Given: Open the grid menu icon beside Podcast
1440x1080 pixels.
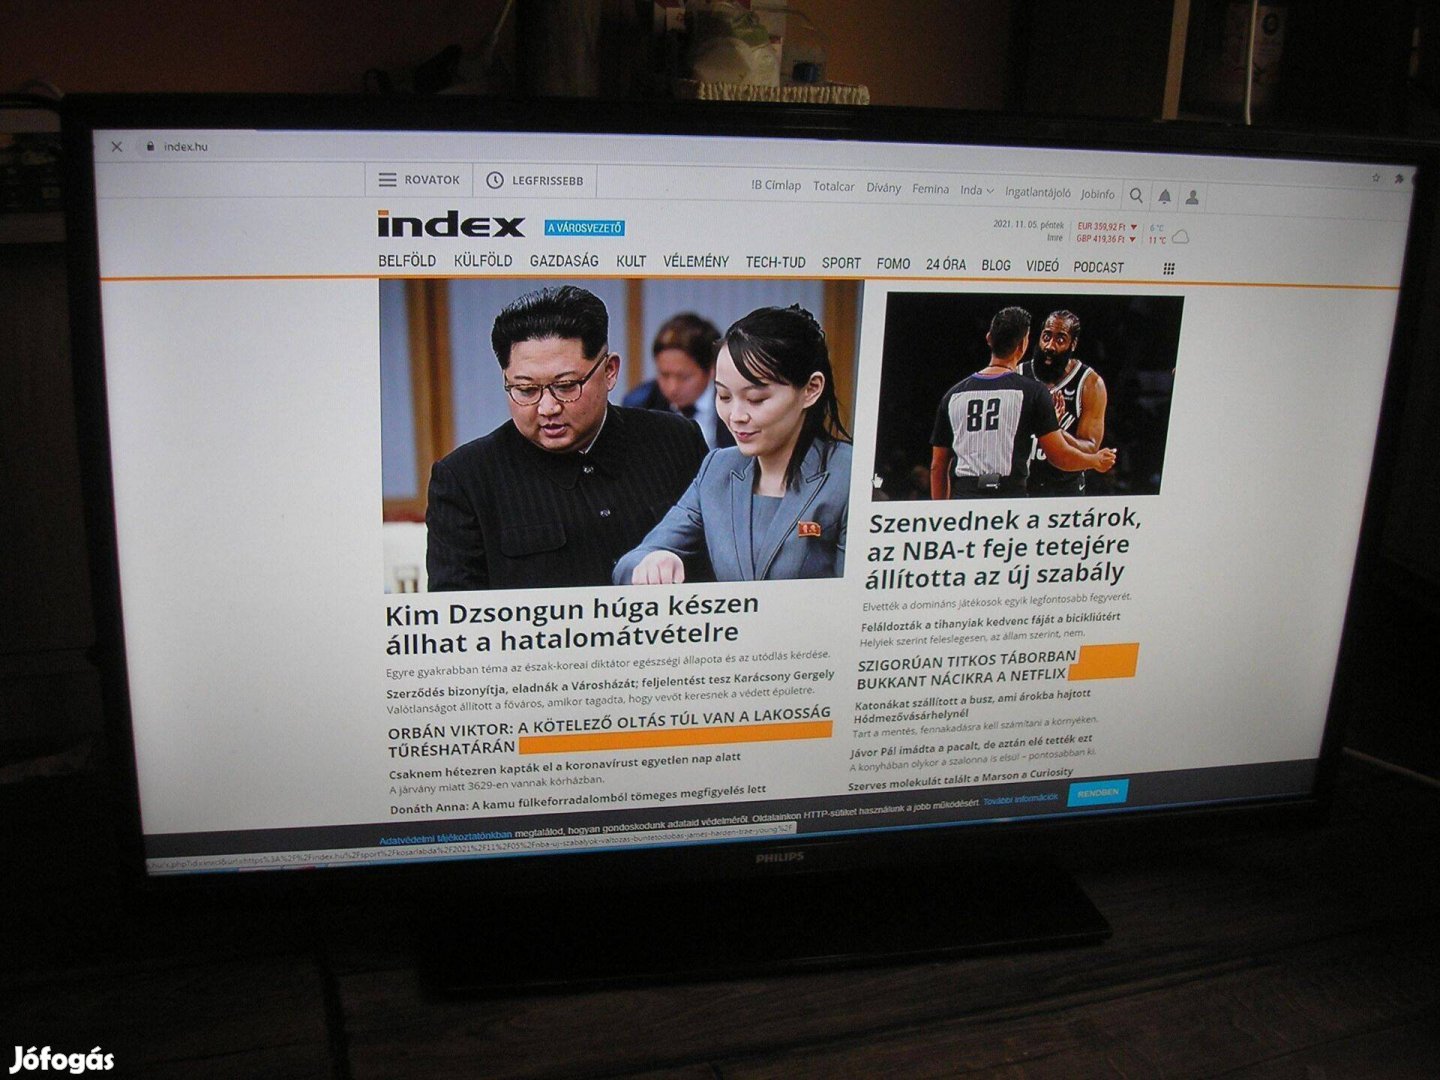Looking at the screenshot, I should point(1169,268).
